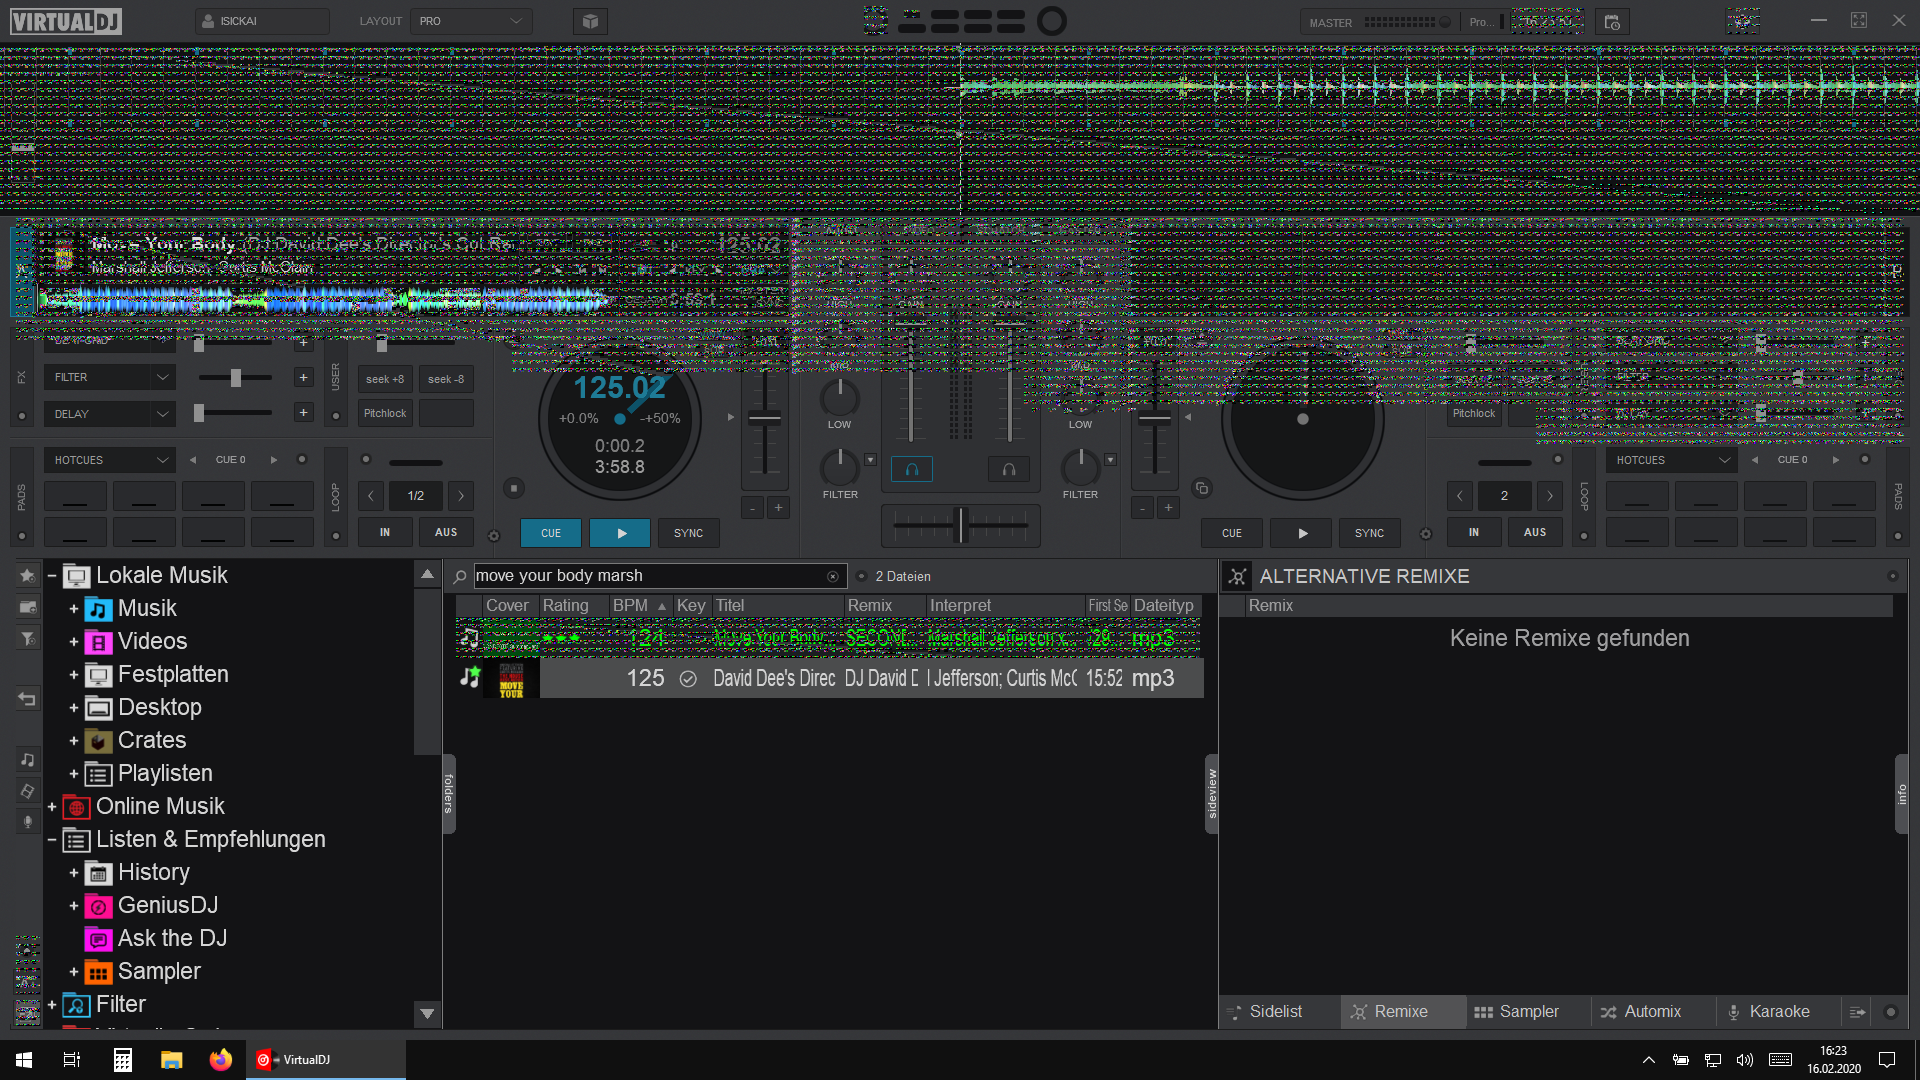
Task: Click the music note sidebar icon
Action: coord(27,760)
